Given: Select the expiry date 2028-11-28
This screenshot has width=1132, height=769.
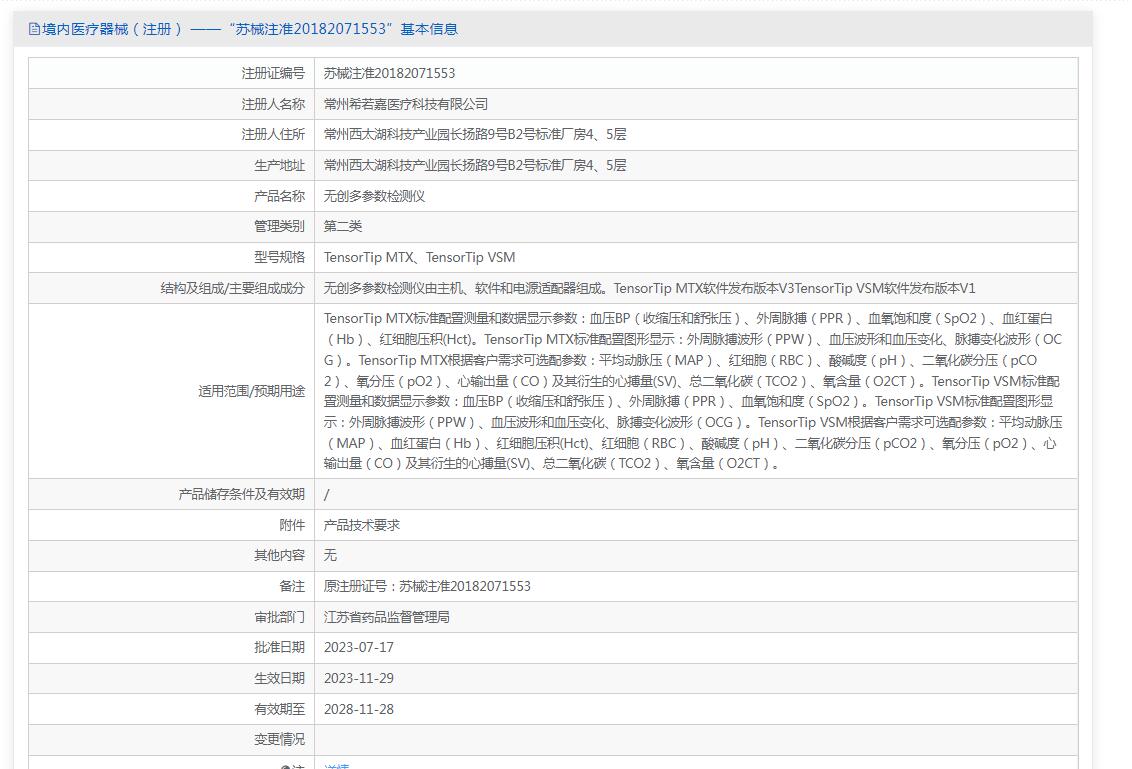Looking at the screenshot, I should (359, 709).
